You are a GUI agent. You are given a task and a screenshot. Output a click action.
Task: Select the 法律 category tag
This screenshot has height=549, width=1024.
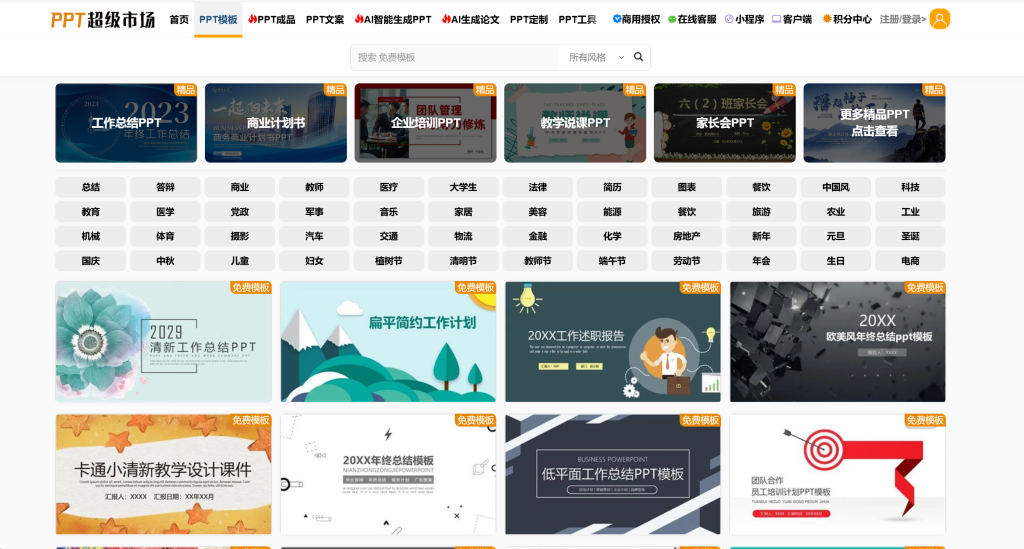click(537, 187)
